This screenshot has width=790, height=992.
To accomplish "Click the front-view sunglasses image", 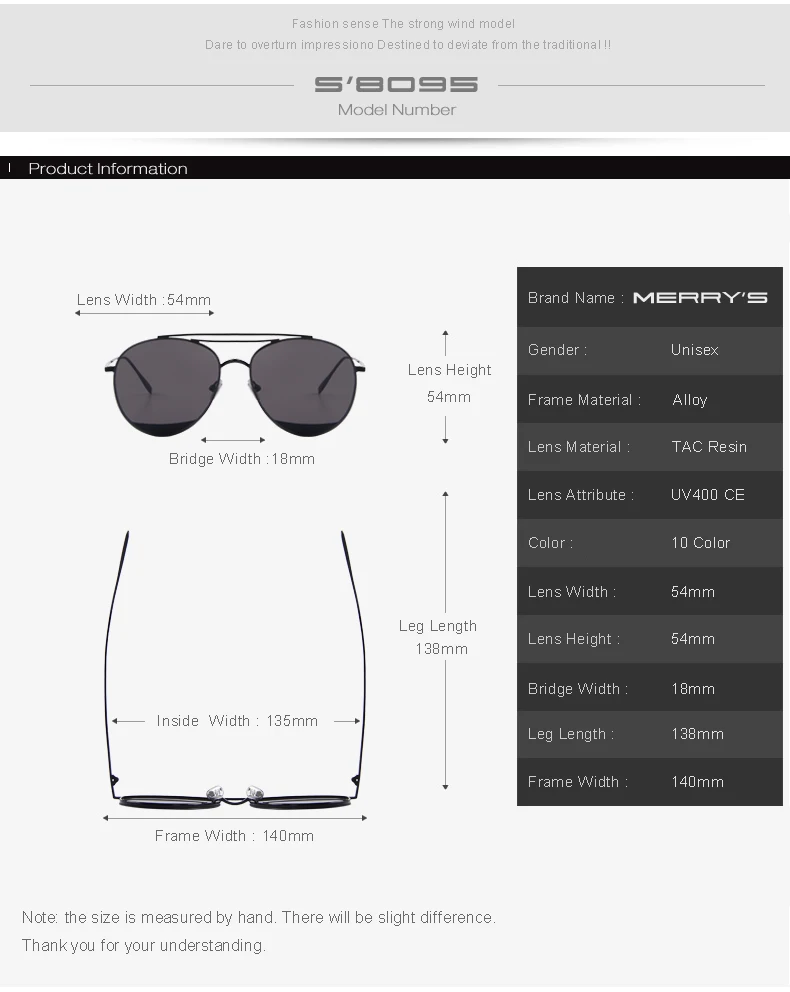I will click(x=235, y=385).
